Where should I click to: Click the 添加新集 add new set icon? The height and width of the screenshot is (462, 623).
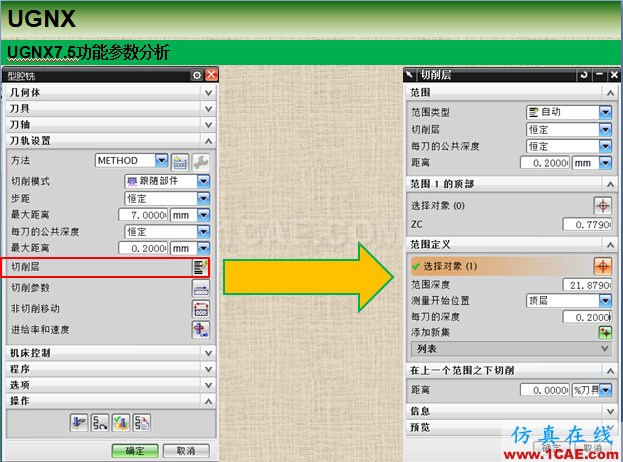[x=605, y=332]
